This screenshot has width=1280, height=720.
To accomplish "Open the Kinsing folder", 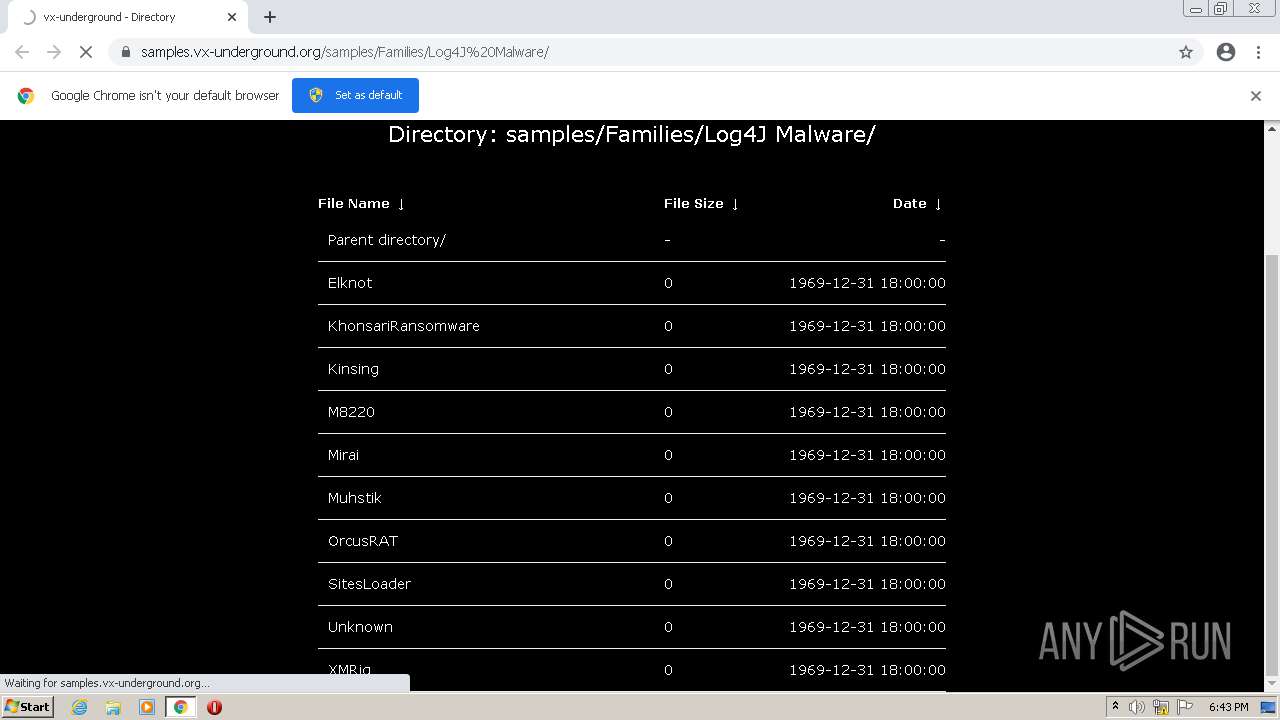I will point(353,369).
